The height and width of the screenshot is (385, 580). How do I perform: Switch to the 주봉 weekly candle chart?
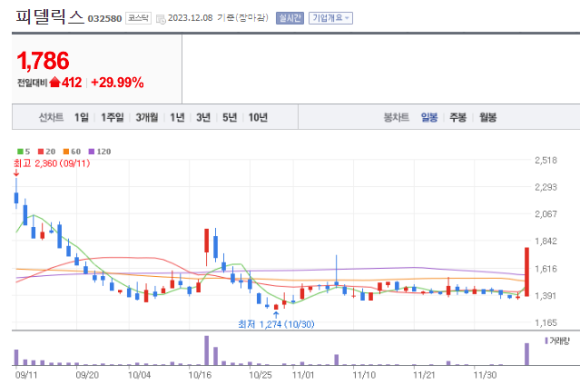coord(458,118)
